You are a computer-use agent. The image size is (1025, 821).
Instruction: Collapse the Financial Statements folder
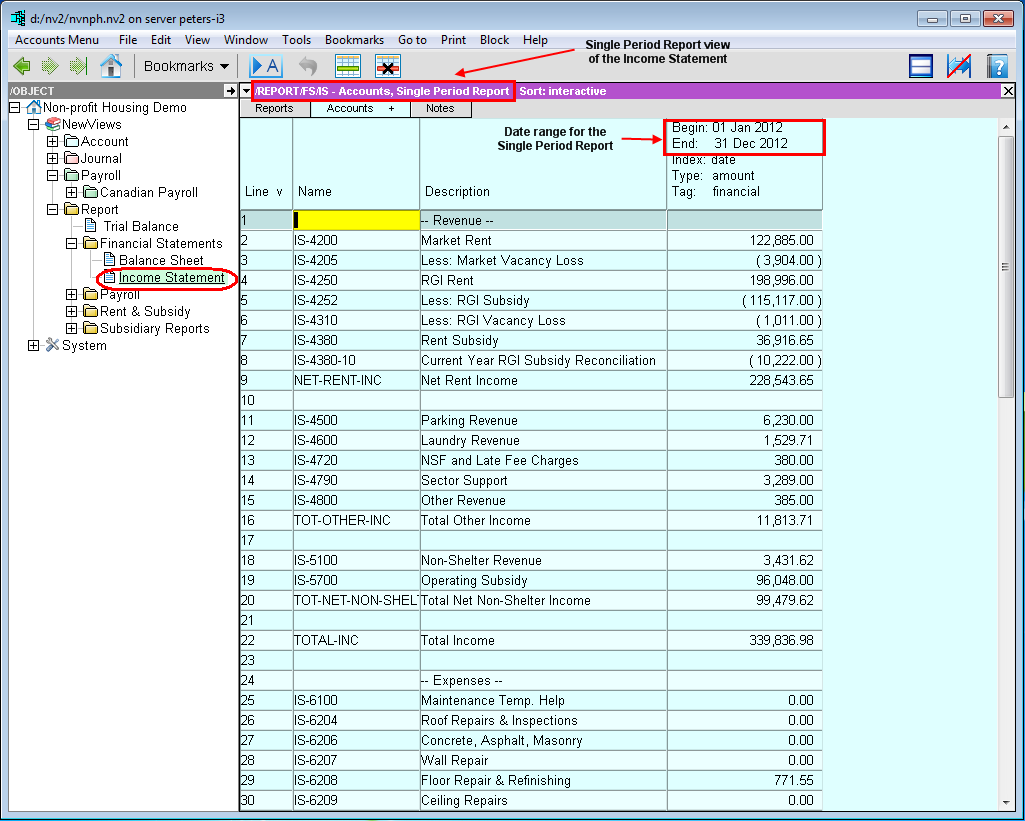coord(72,243)
